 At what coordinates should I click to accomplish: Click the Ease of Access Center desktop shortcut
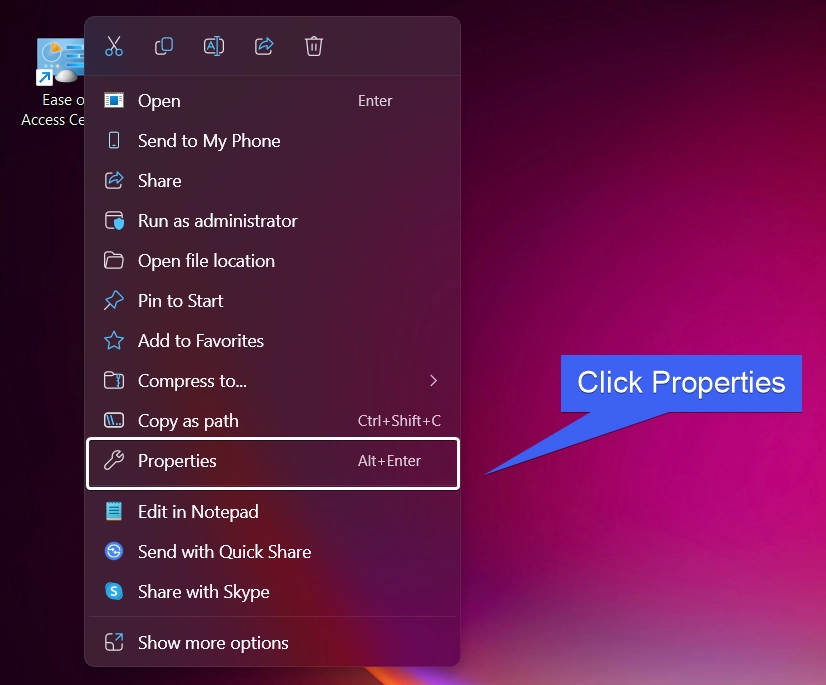pyautogui.click(x=53, y=82)
